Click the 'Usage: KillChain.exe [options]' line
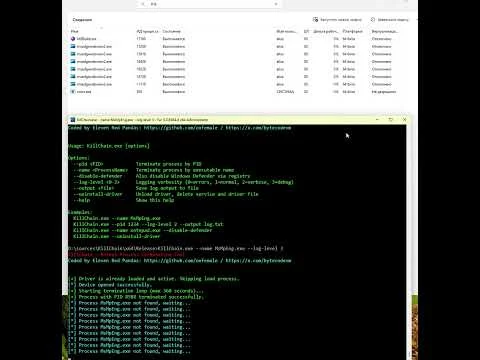Screen dimensions: 480x360 pos(109,146)
